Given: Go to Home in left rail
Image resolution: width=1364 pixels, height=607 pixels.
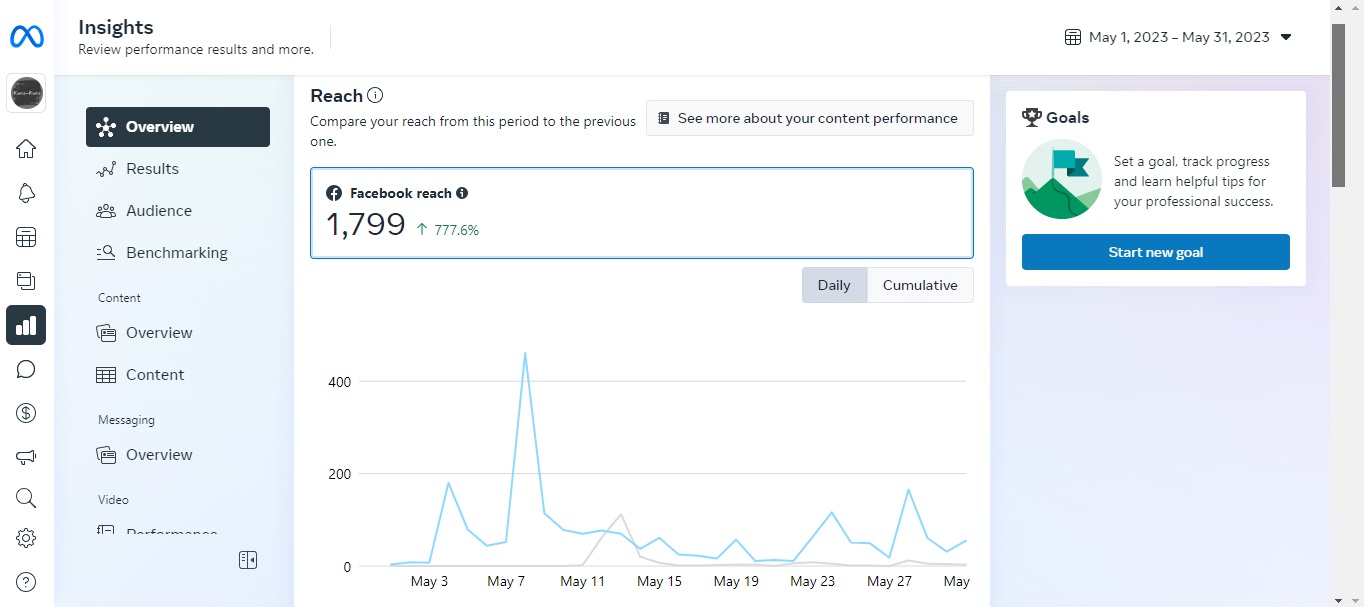Looking at the screenshot, I should coord(26,149).
